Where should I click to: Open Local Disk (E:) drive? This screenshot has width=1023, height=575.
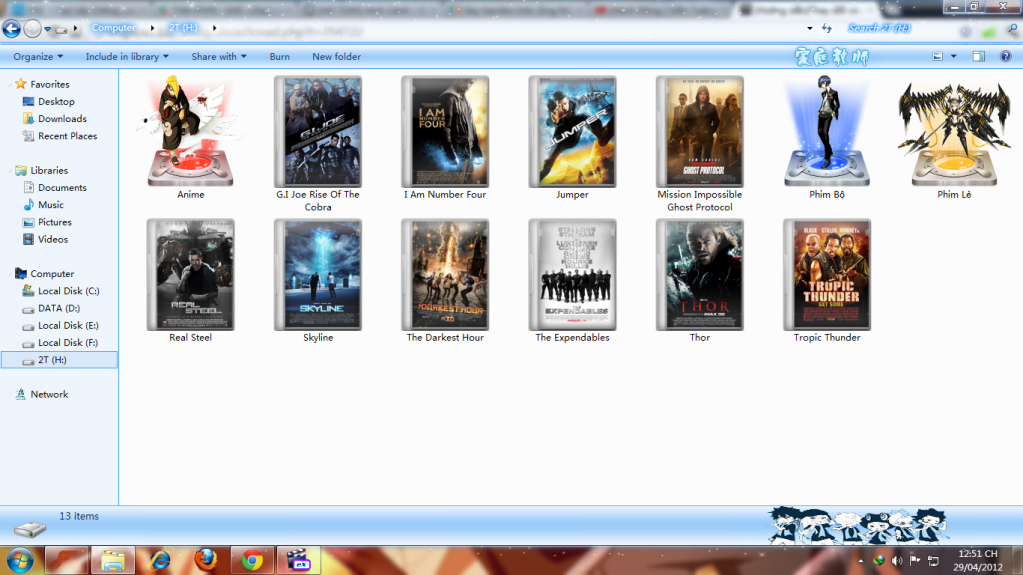pos(68,326)
